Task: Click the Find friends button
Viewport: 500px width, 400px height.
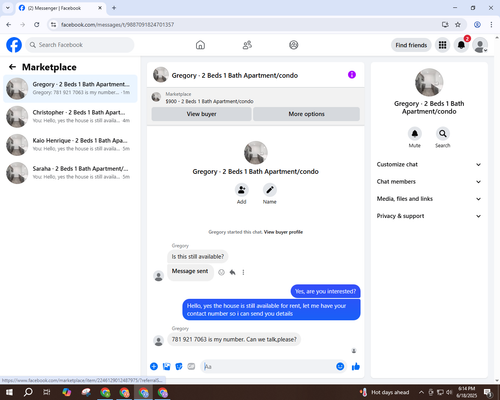Action: (411, 45)
